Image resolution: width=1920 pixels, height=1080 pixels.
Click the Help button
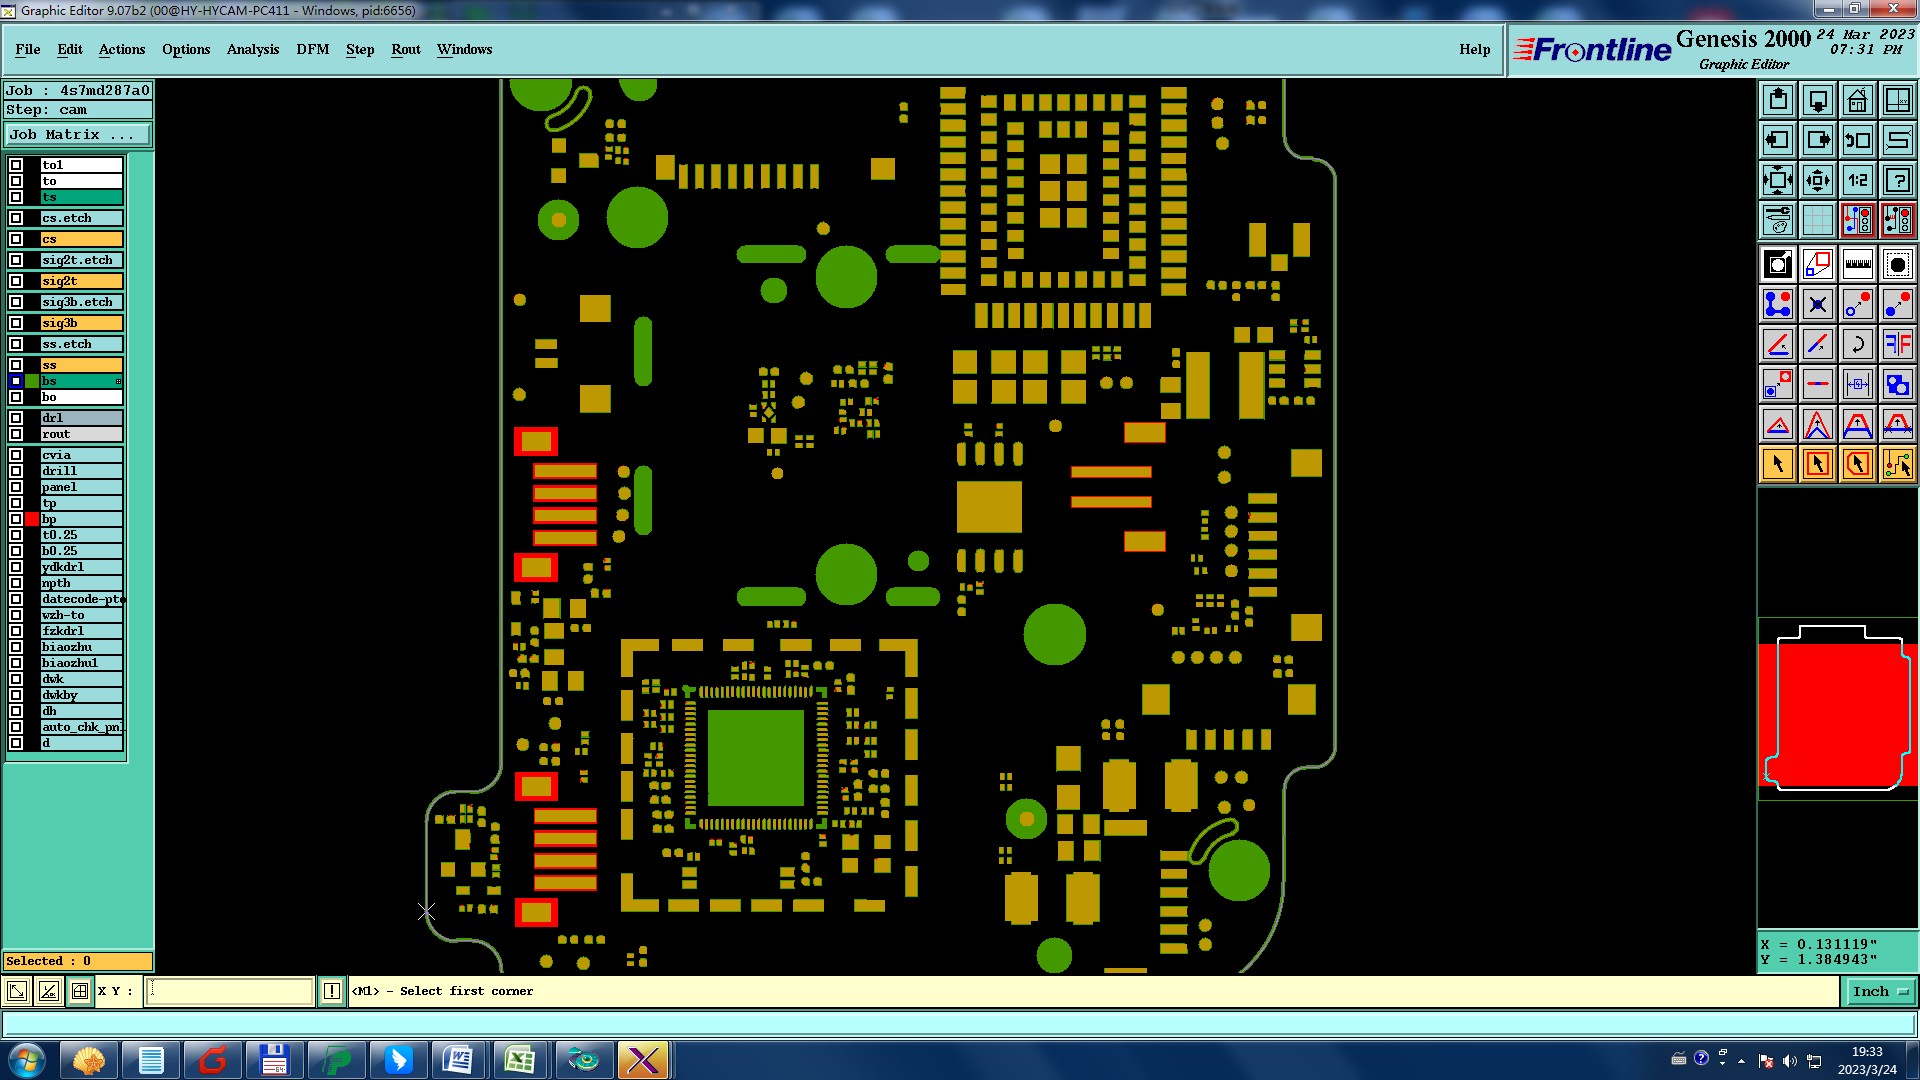pyautogui.click(x=1474, y=49)
